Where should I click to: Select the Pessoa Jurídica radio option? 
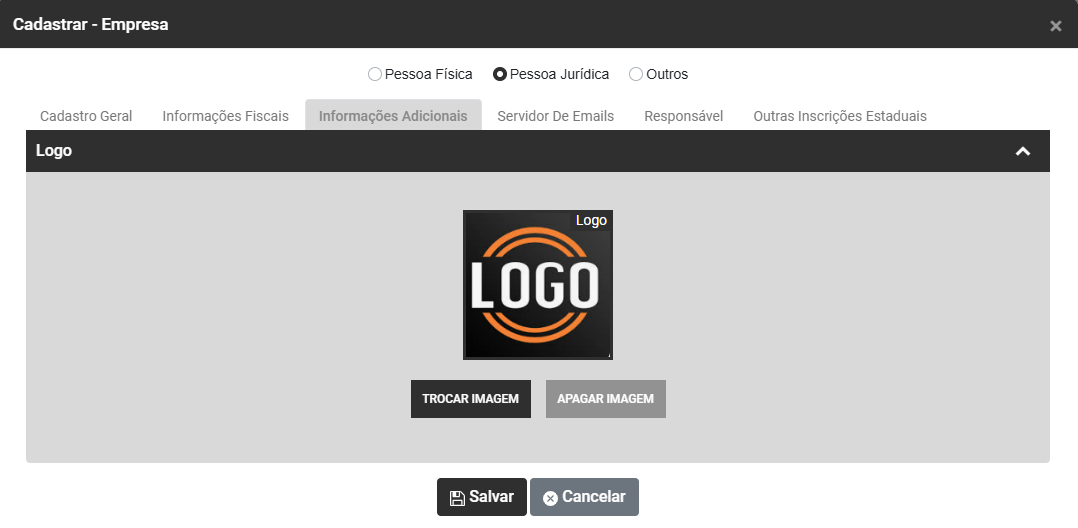coord(500,74)
